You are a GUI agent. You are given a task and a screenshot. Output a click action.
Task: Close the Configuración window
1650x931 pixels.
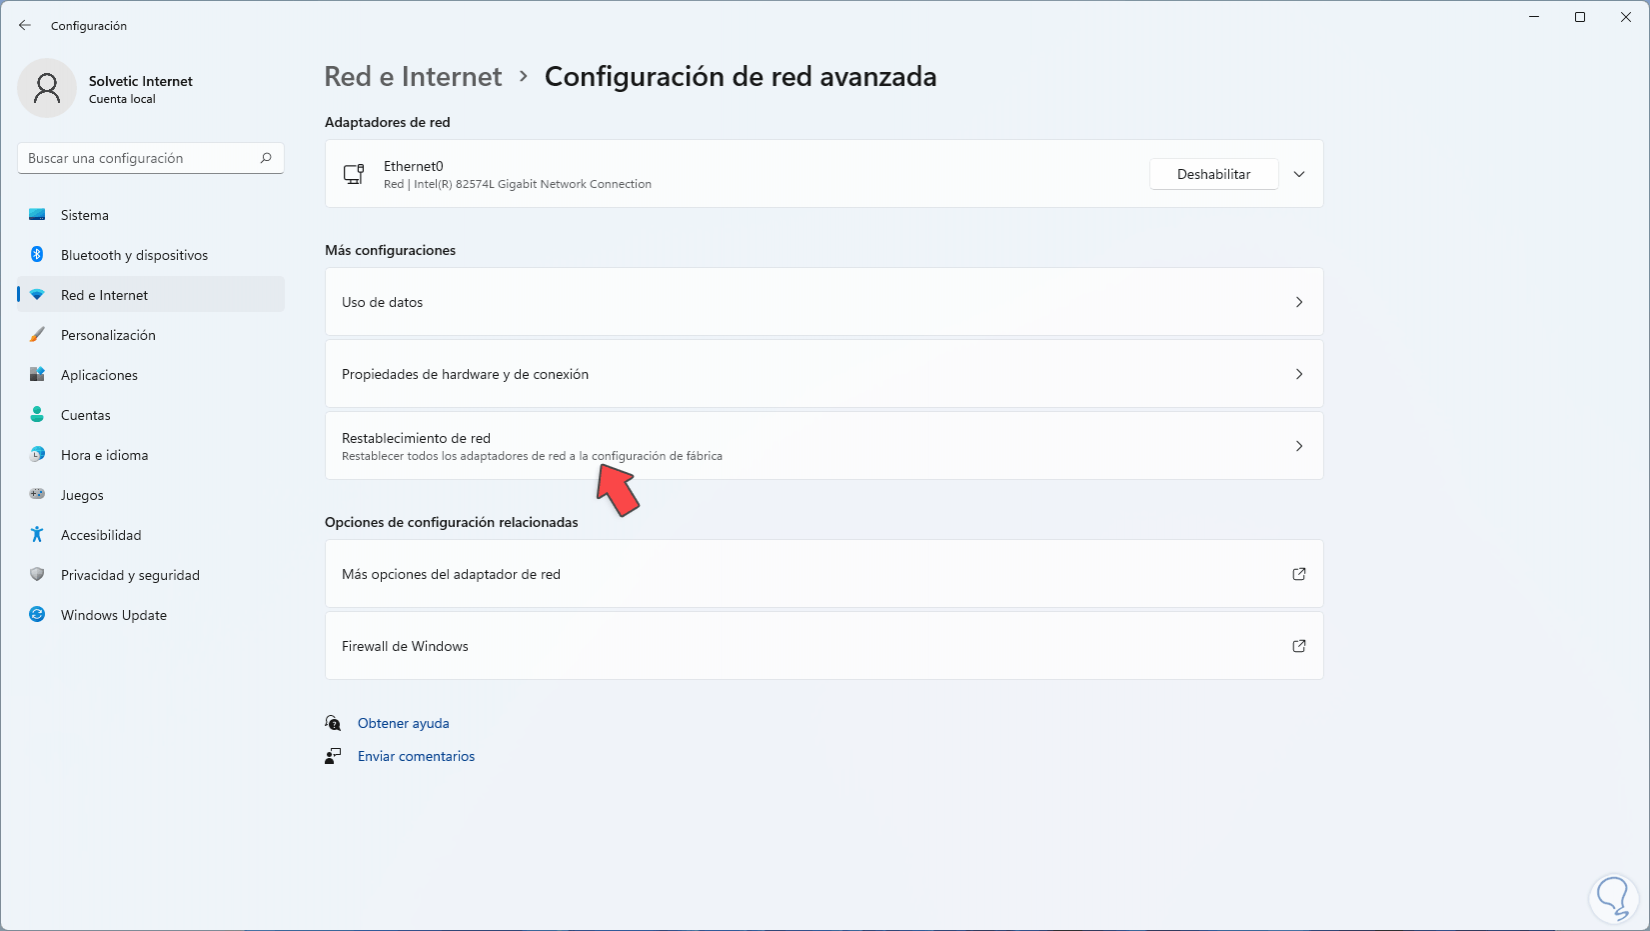coord(1626,17)
